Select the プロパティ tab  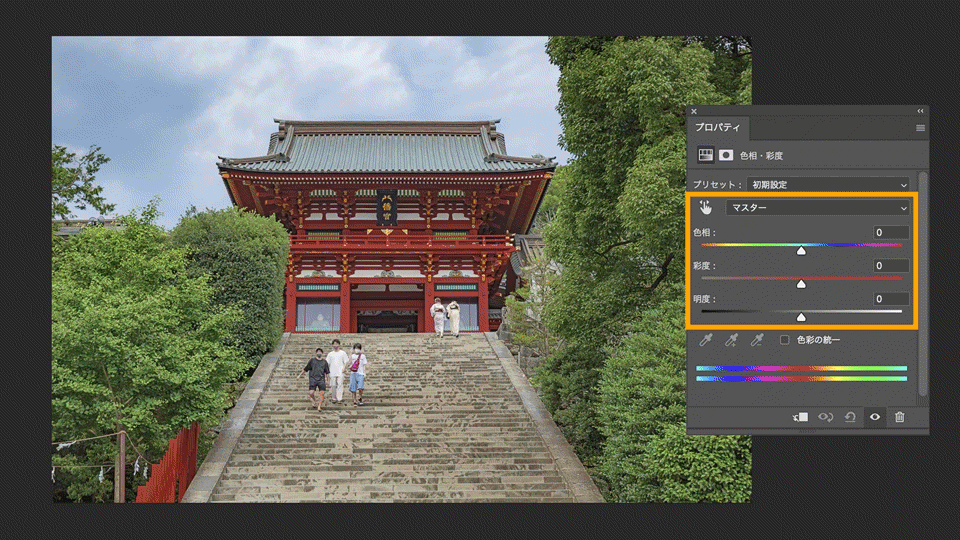[x=717, y=127]
